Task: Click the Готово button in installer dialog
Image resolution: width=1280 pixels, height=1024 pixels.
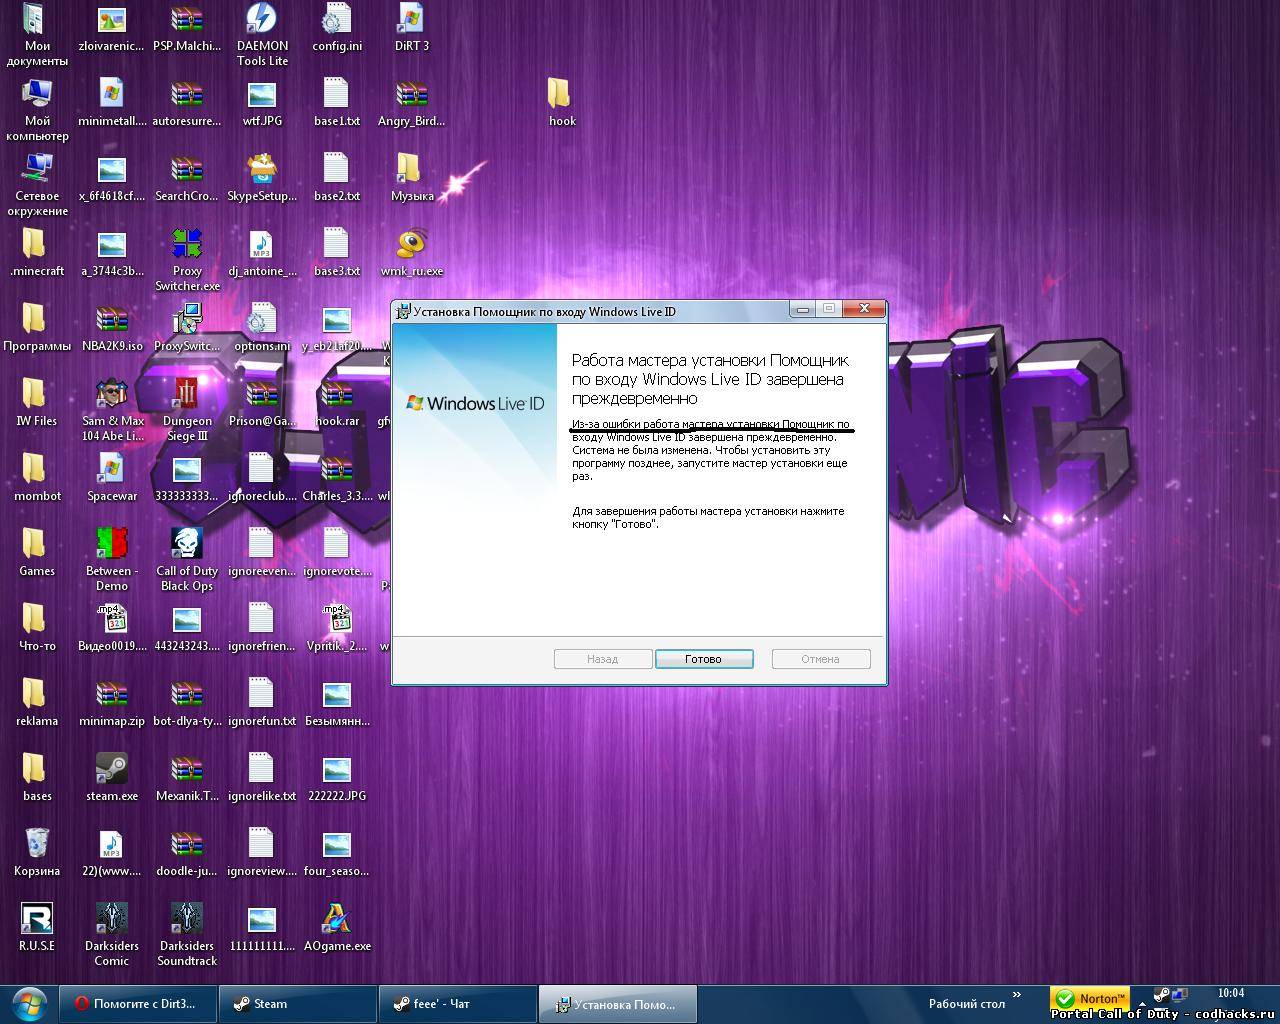Action: [703, 659]
